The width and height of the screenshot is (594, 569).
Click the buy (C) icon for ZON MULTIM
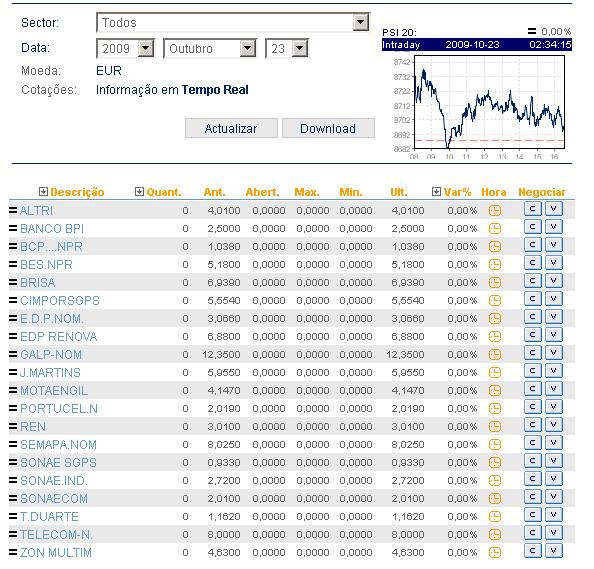(532, 551)
